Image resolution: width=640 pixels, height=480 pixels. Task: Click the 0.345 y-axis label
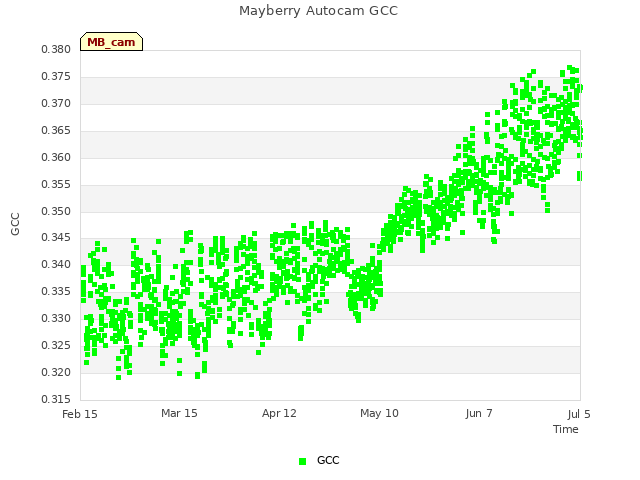coord(56,237)
